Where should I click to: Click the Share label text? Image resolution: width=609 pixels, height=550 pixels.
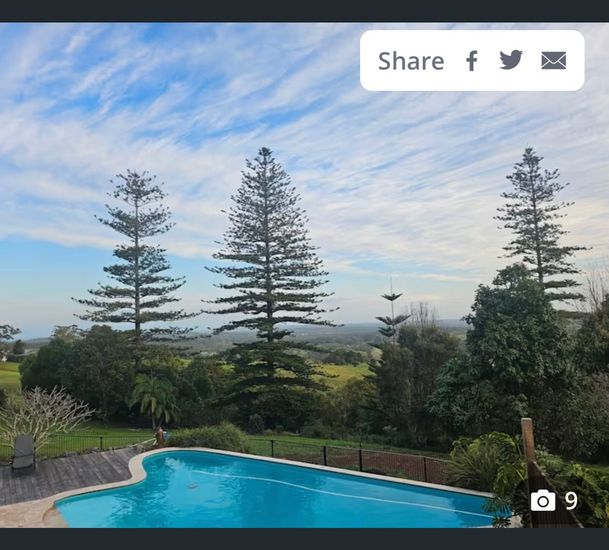point(411,61)
